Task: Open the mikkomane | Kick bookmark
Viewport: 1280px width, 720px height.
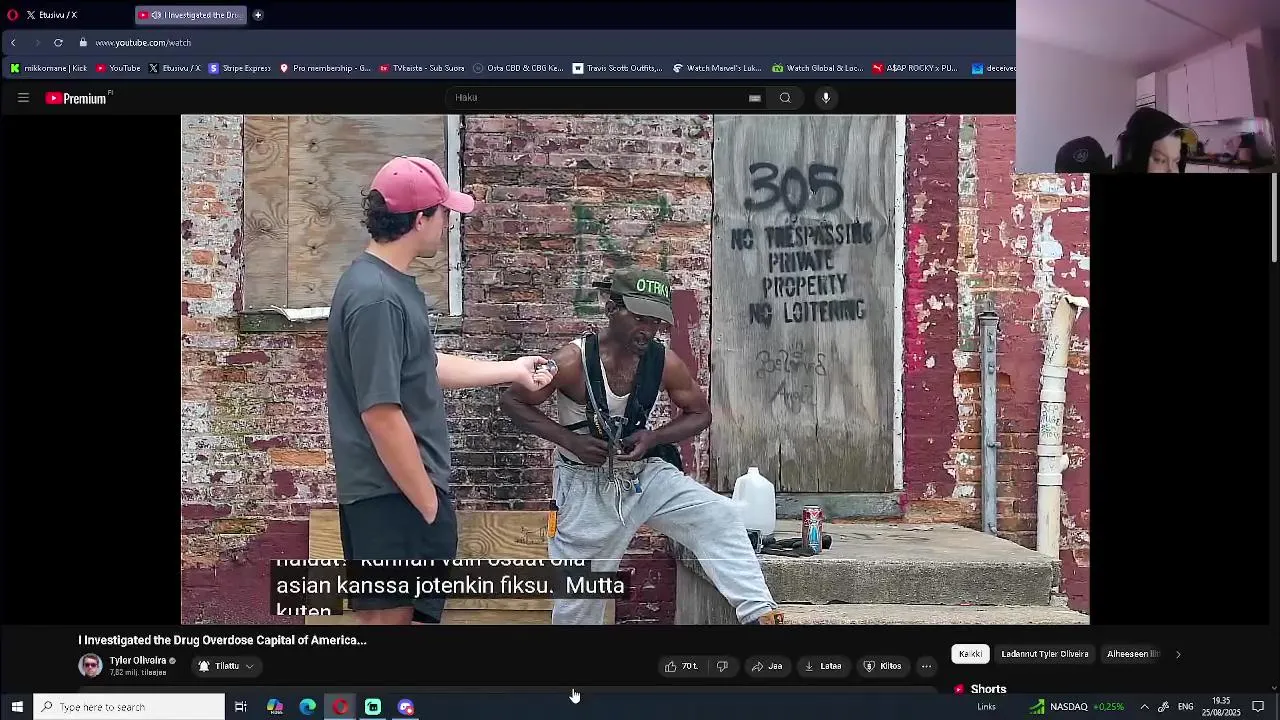Action: (48, 68)
